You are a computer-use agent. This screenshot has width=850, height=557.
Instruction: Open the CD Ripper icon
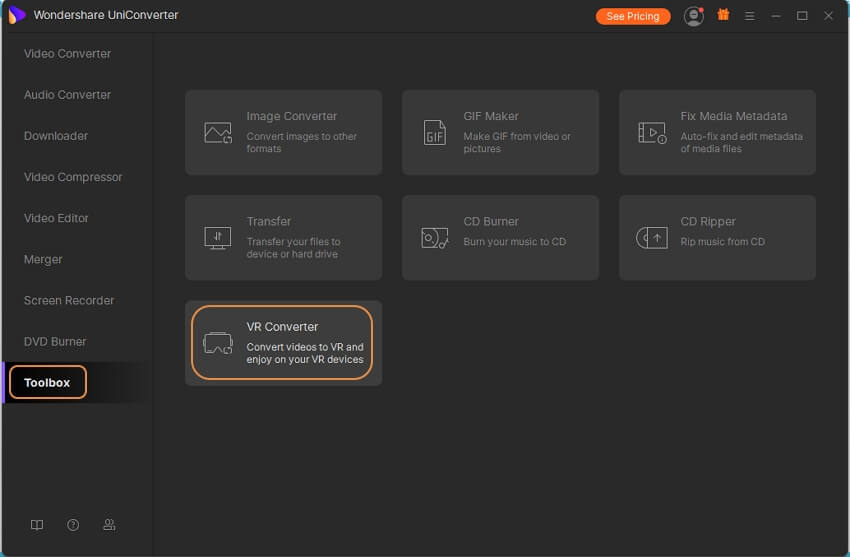652,238
